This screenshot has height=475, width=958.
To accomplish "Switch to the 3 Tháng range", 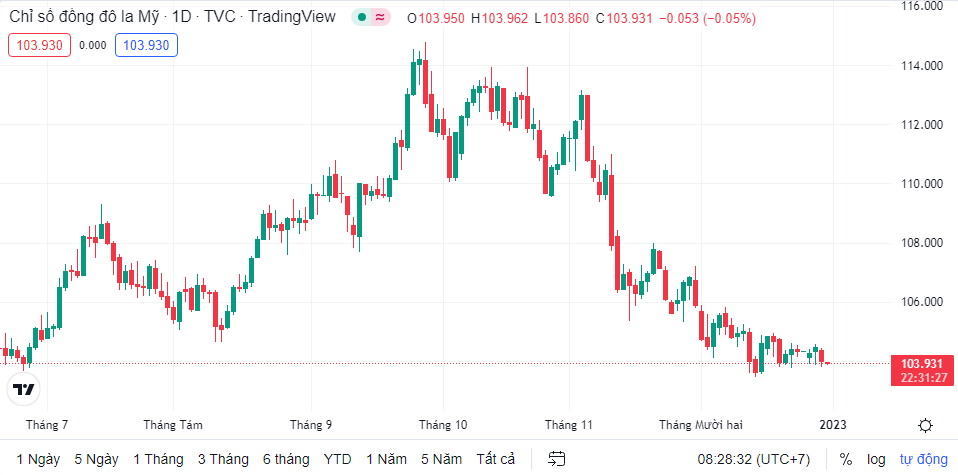I will tap(223, 459).
